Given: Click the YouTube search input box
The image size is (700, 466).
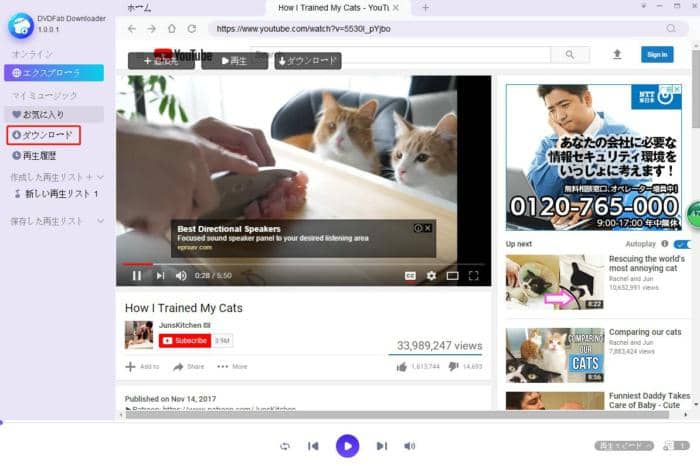Looking at the screenshot, I should [x=402, y=54].
